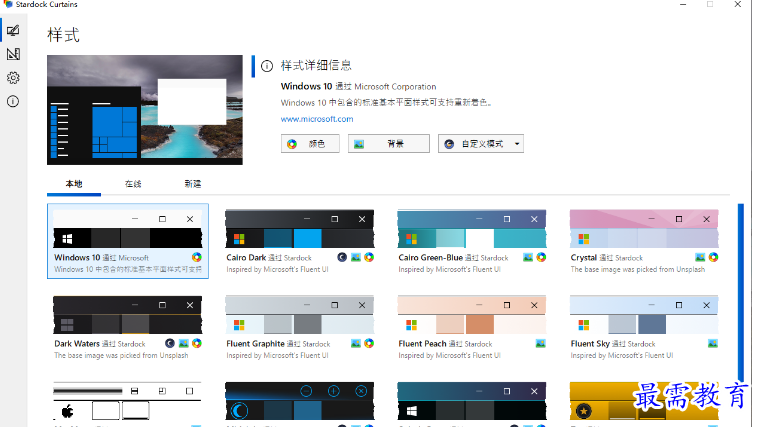Select the crescent moon dark style thumbnail
The height and width of the screenshot is (427, 757).
coord(299,401)
